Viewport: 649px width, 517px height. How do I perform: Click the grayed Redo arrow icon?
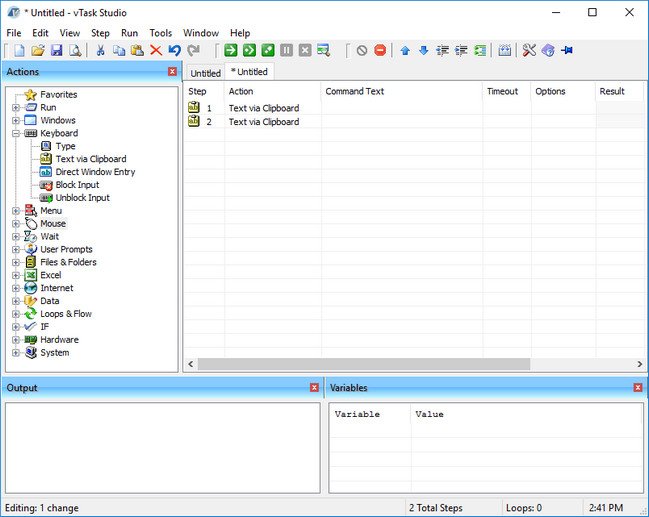point(193,50)
